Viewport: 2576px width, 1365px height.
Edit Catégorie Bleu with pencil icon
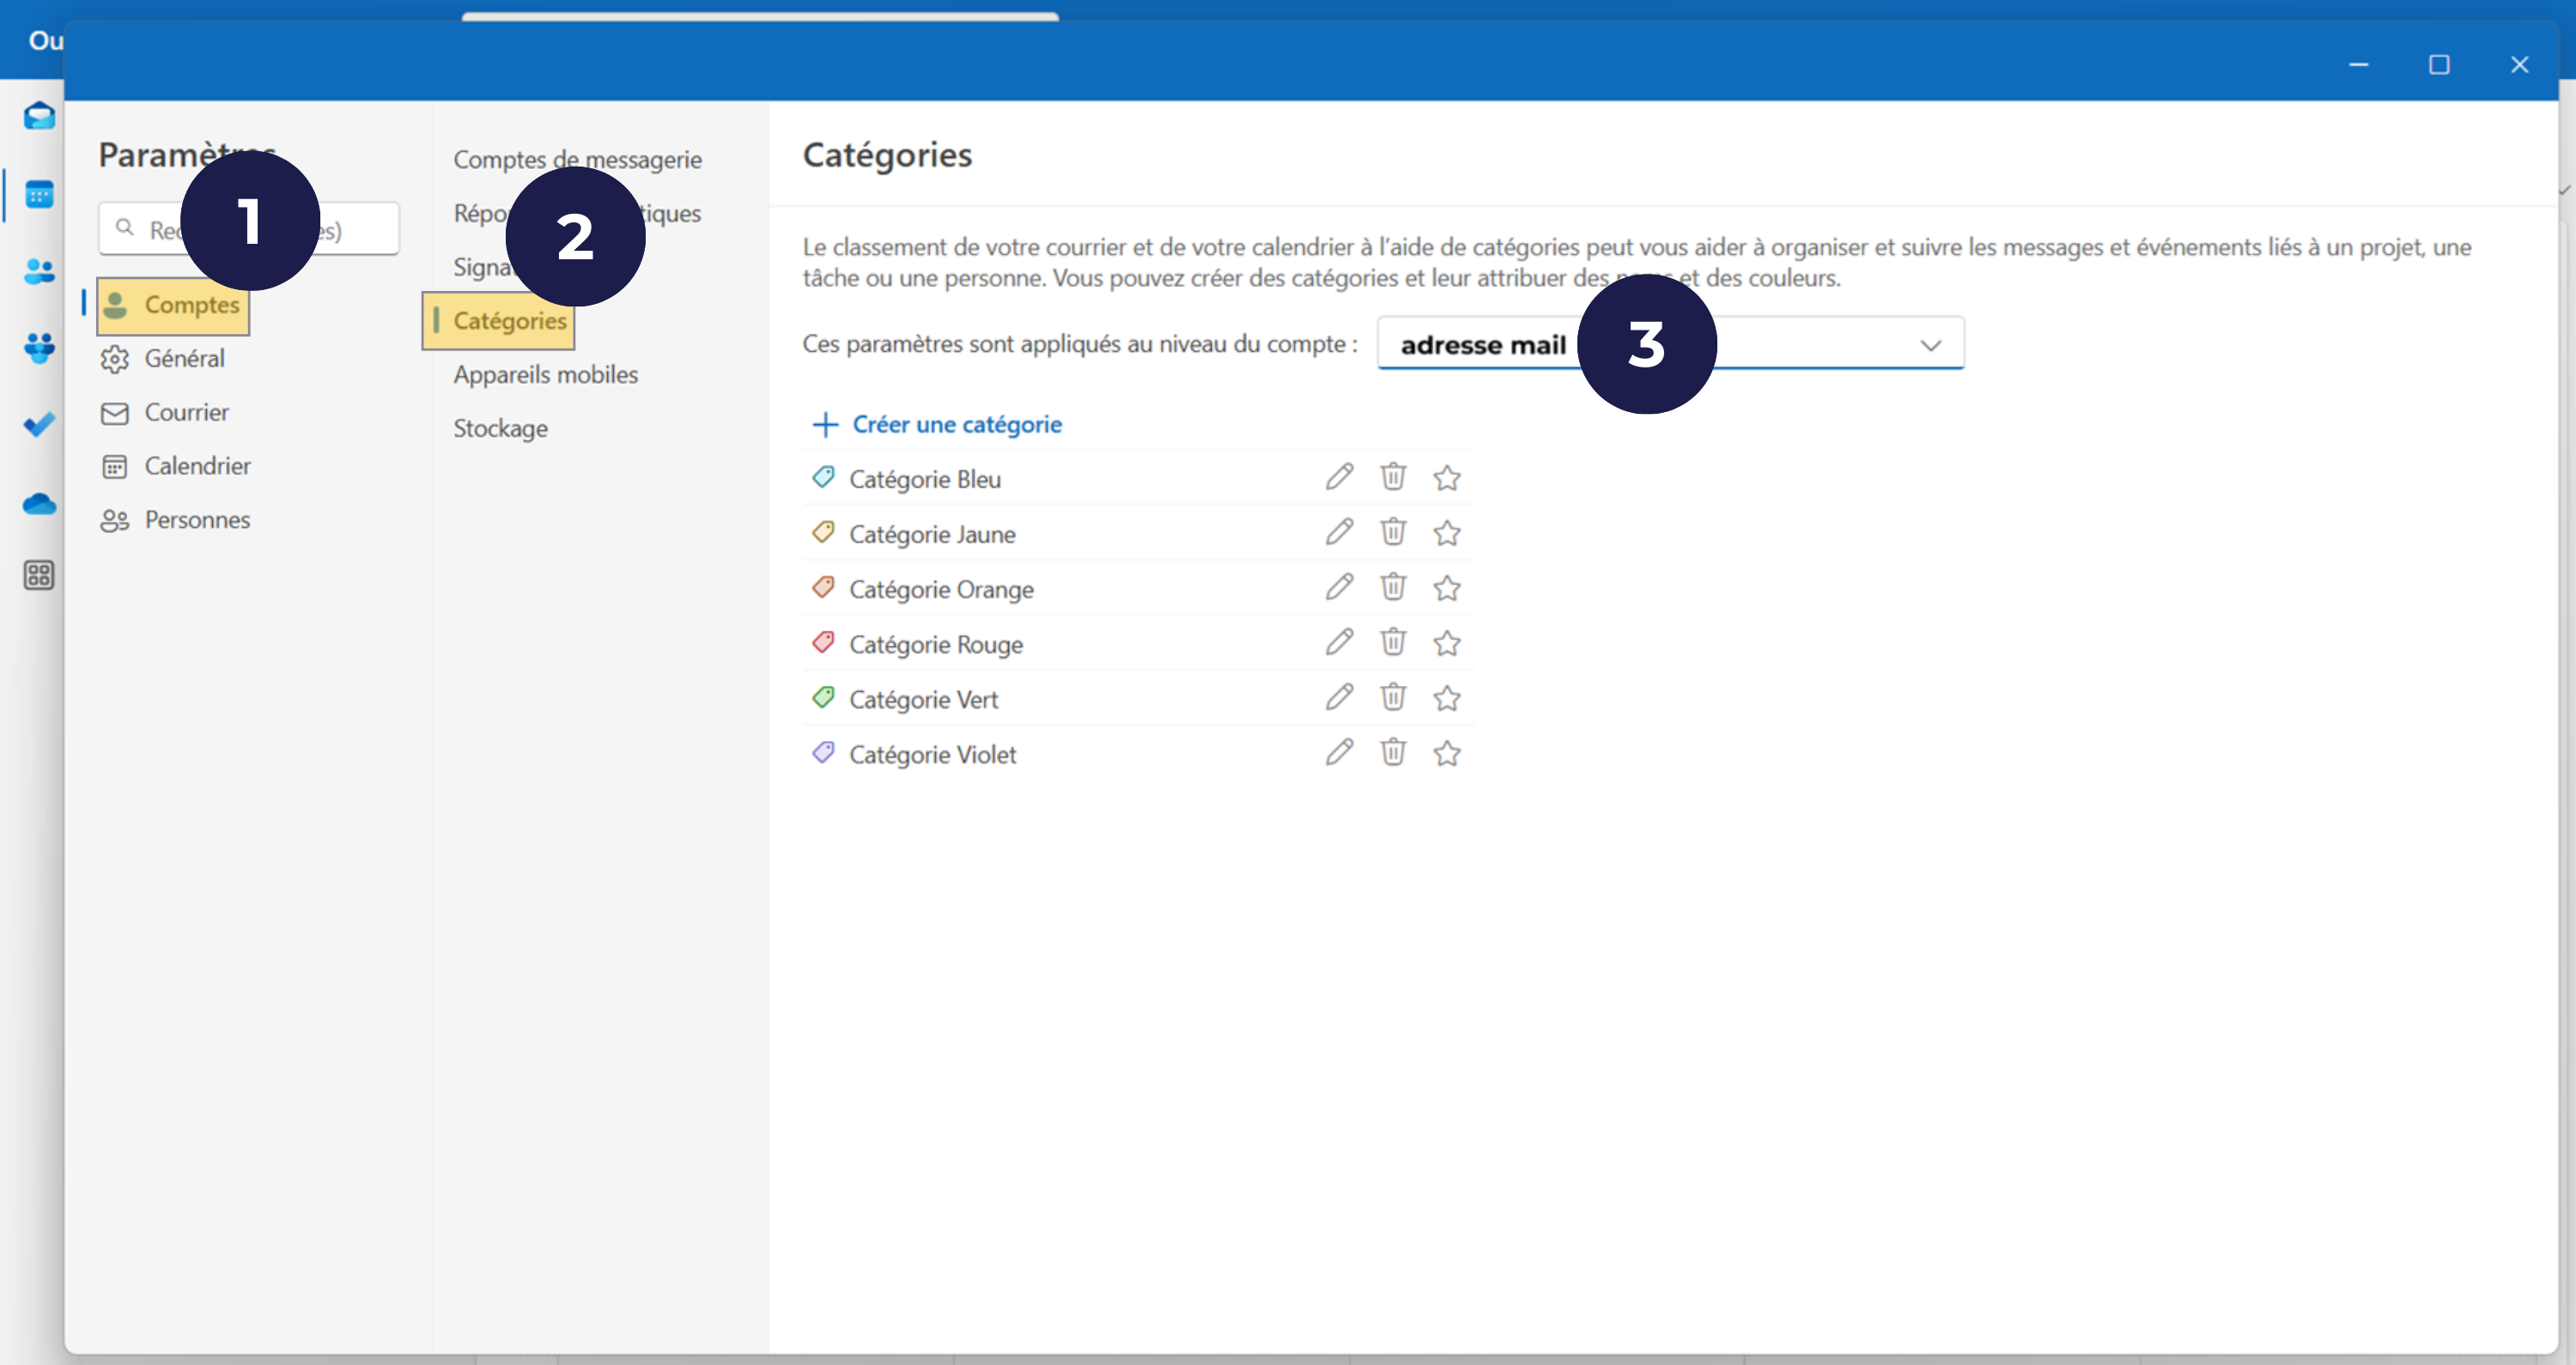pos(1339,478)
